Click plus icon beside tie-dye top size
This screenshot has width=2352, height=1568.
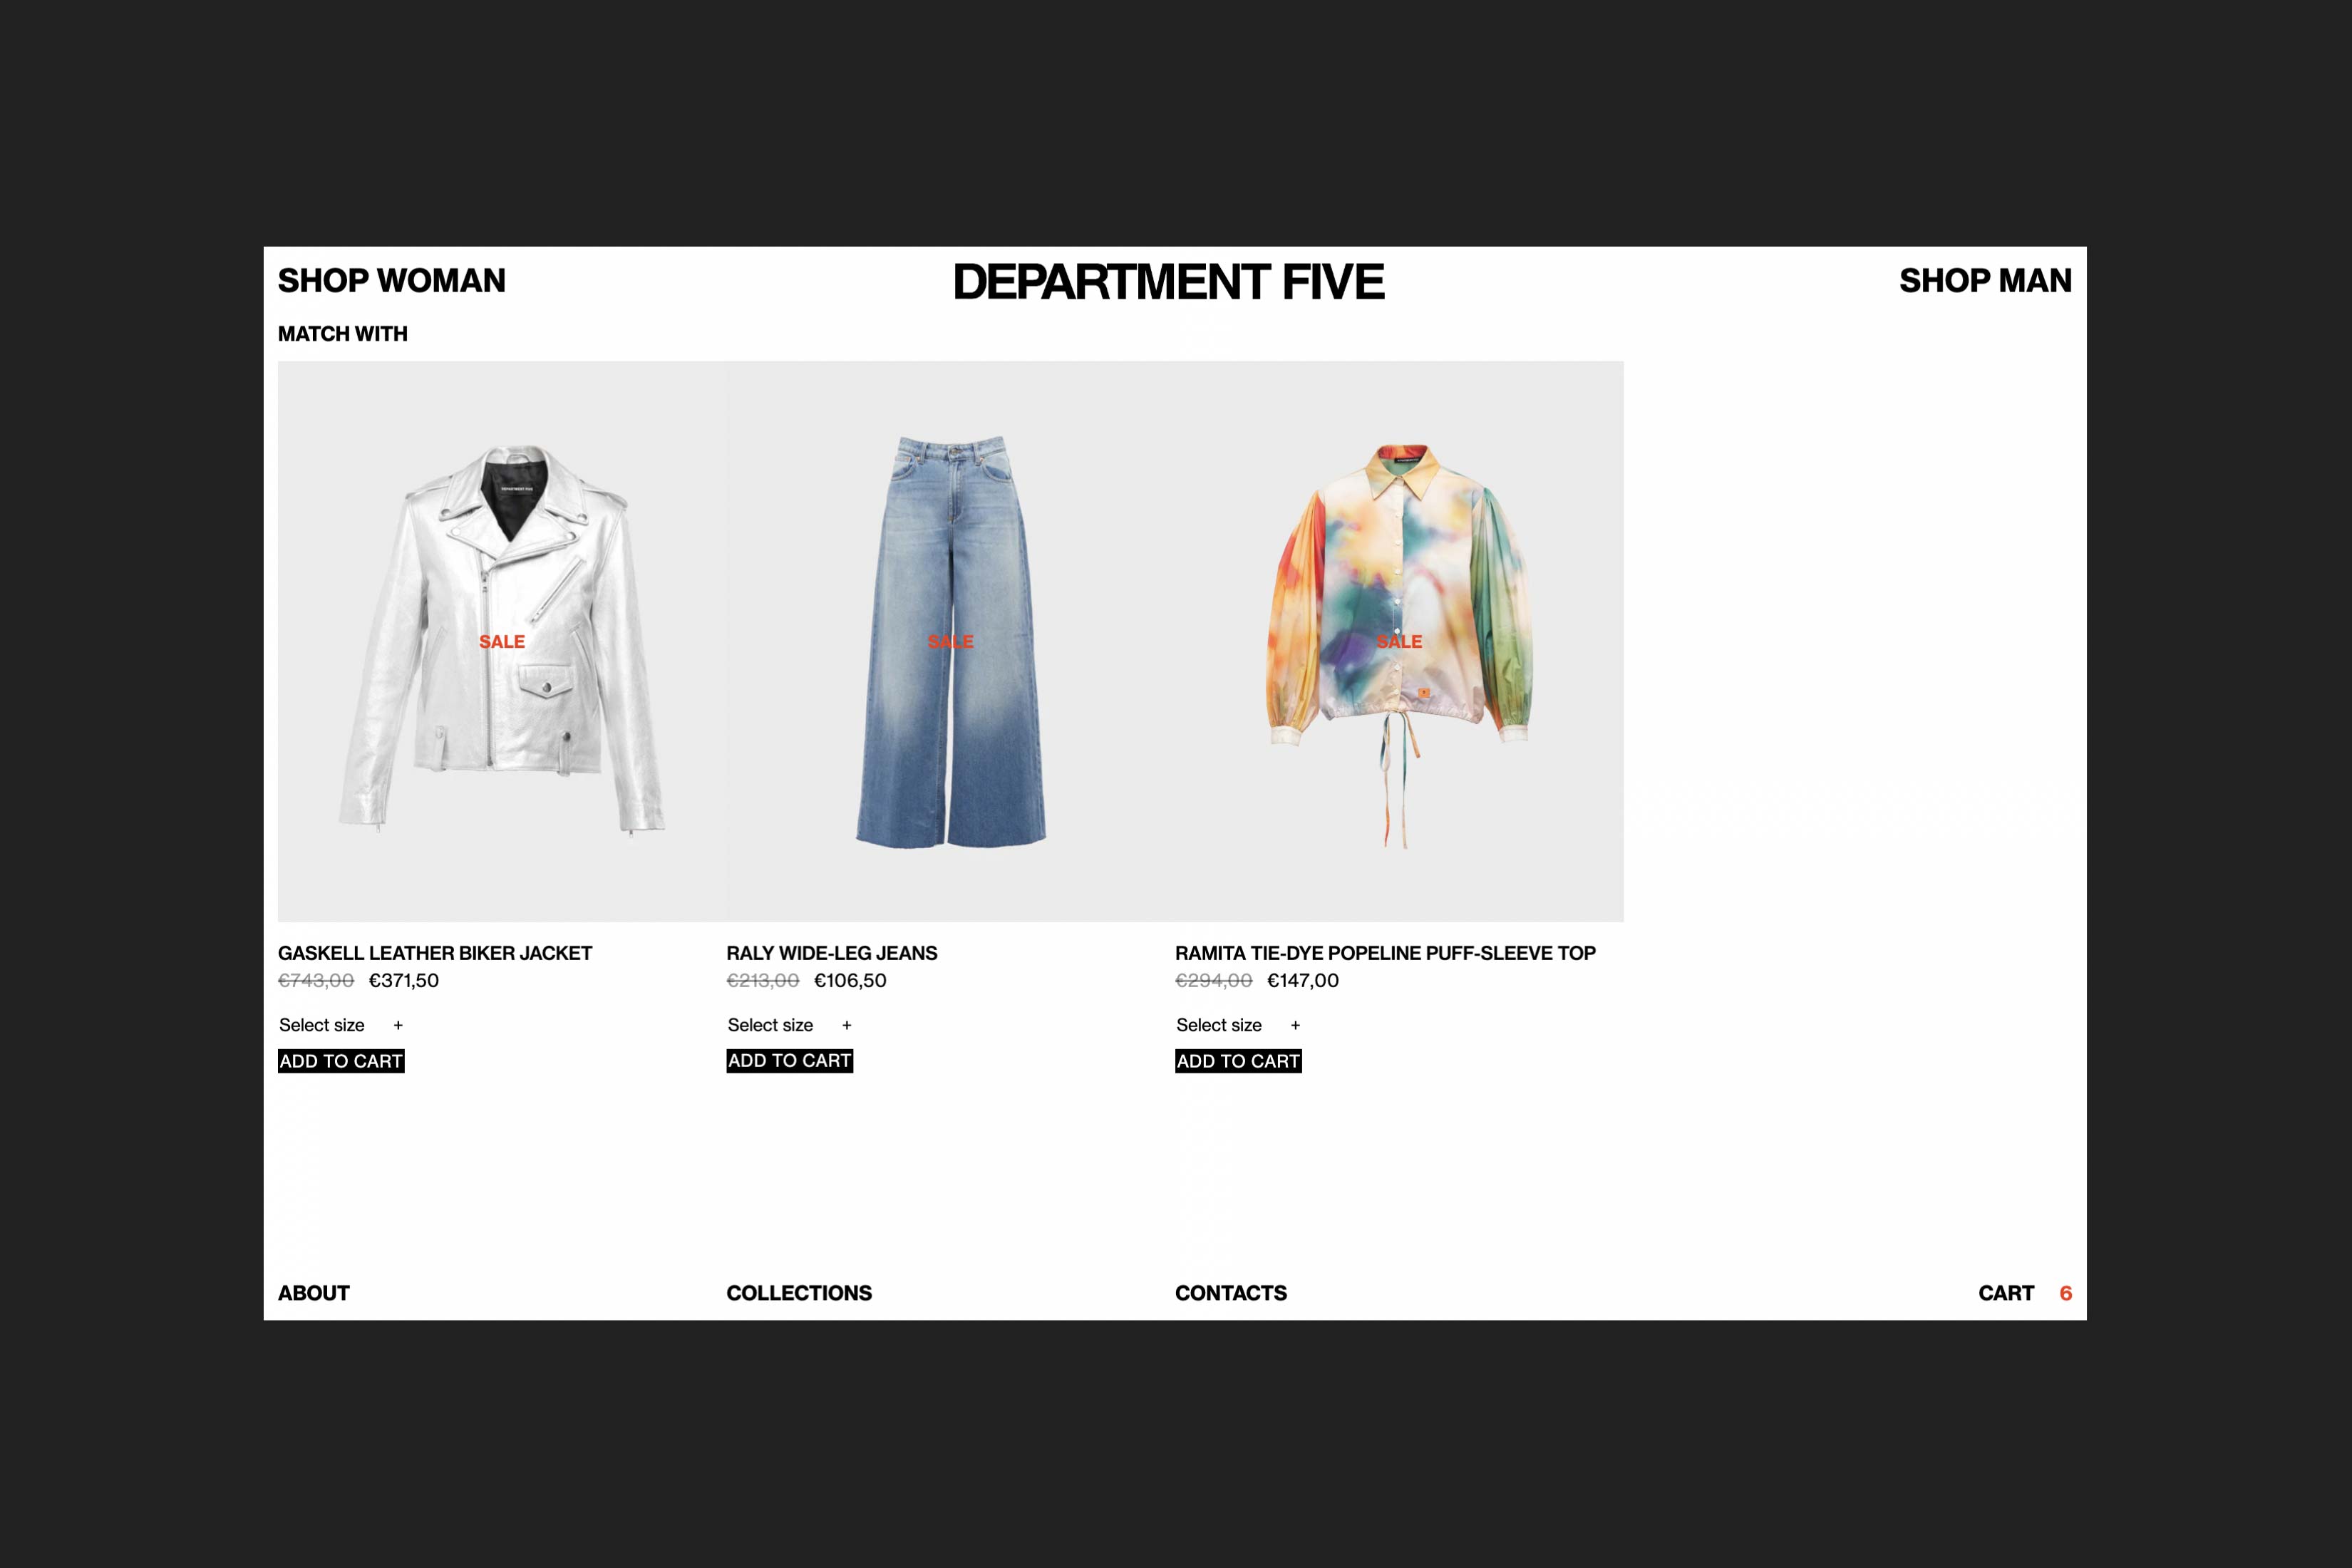(x=1295, y=1026)
